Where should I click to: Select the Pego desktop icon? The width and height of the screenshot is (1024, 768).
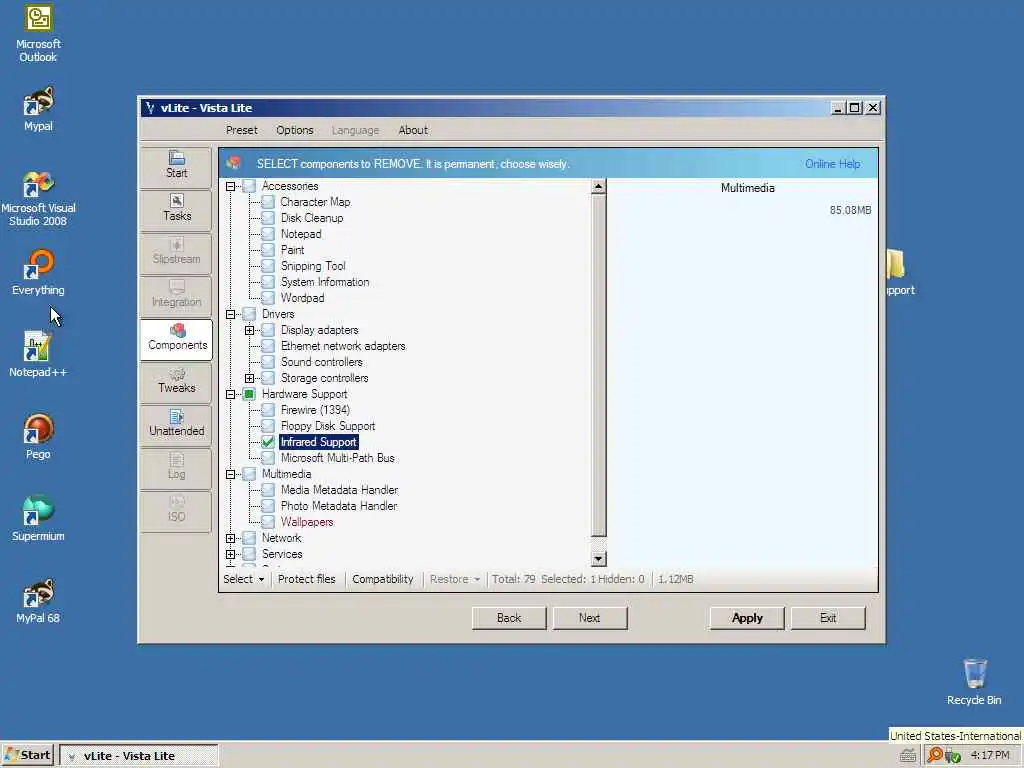(38, 437)
